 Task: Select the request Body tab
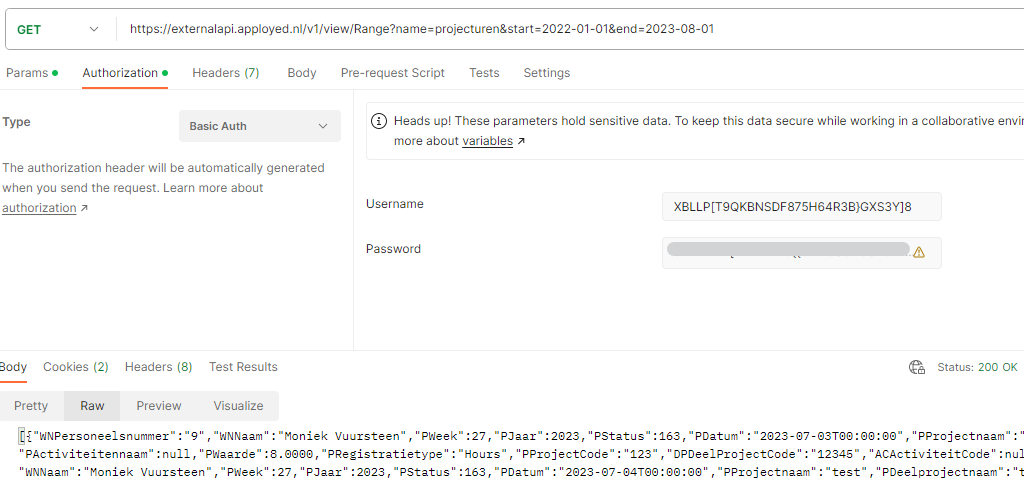pyautogui.click(x=302, y=72)
